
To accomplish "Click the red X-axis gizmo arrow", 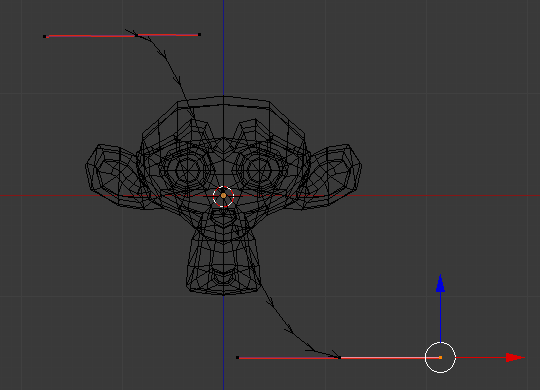I will tap(515, 358).
